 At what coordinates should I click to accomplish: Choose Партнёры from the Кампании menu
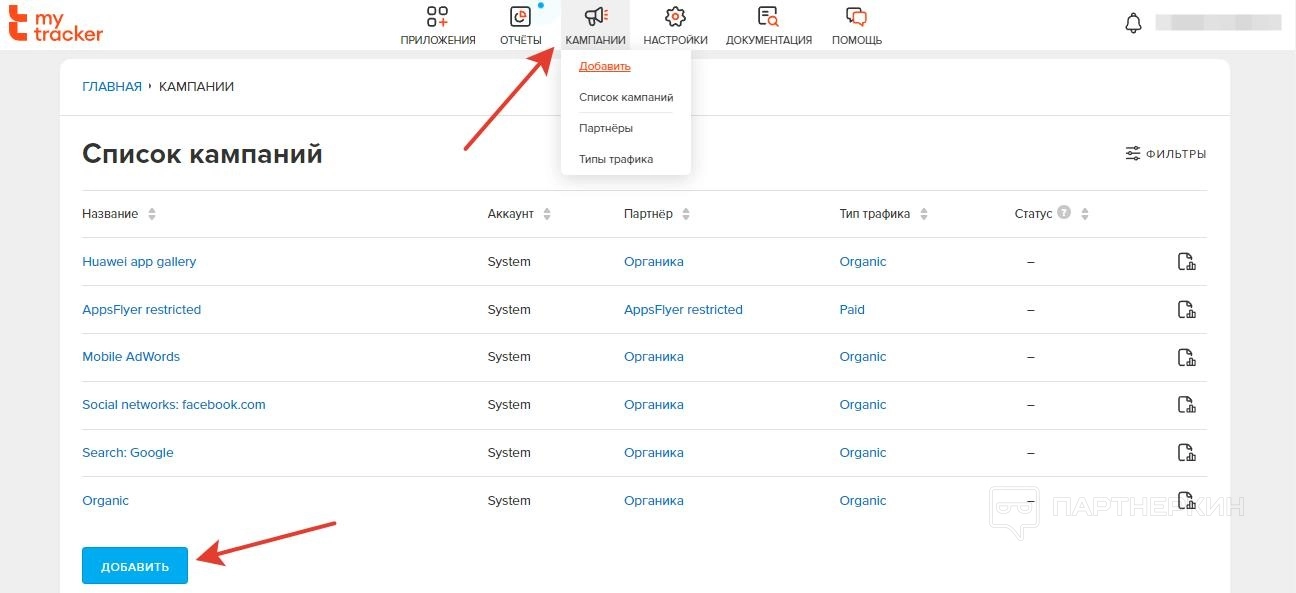[606, 128]
